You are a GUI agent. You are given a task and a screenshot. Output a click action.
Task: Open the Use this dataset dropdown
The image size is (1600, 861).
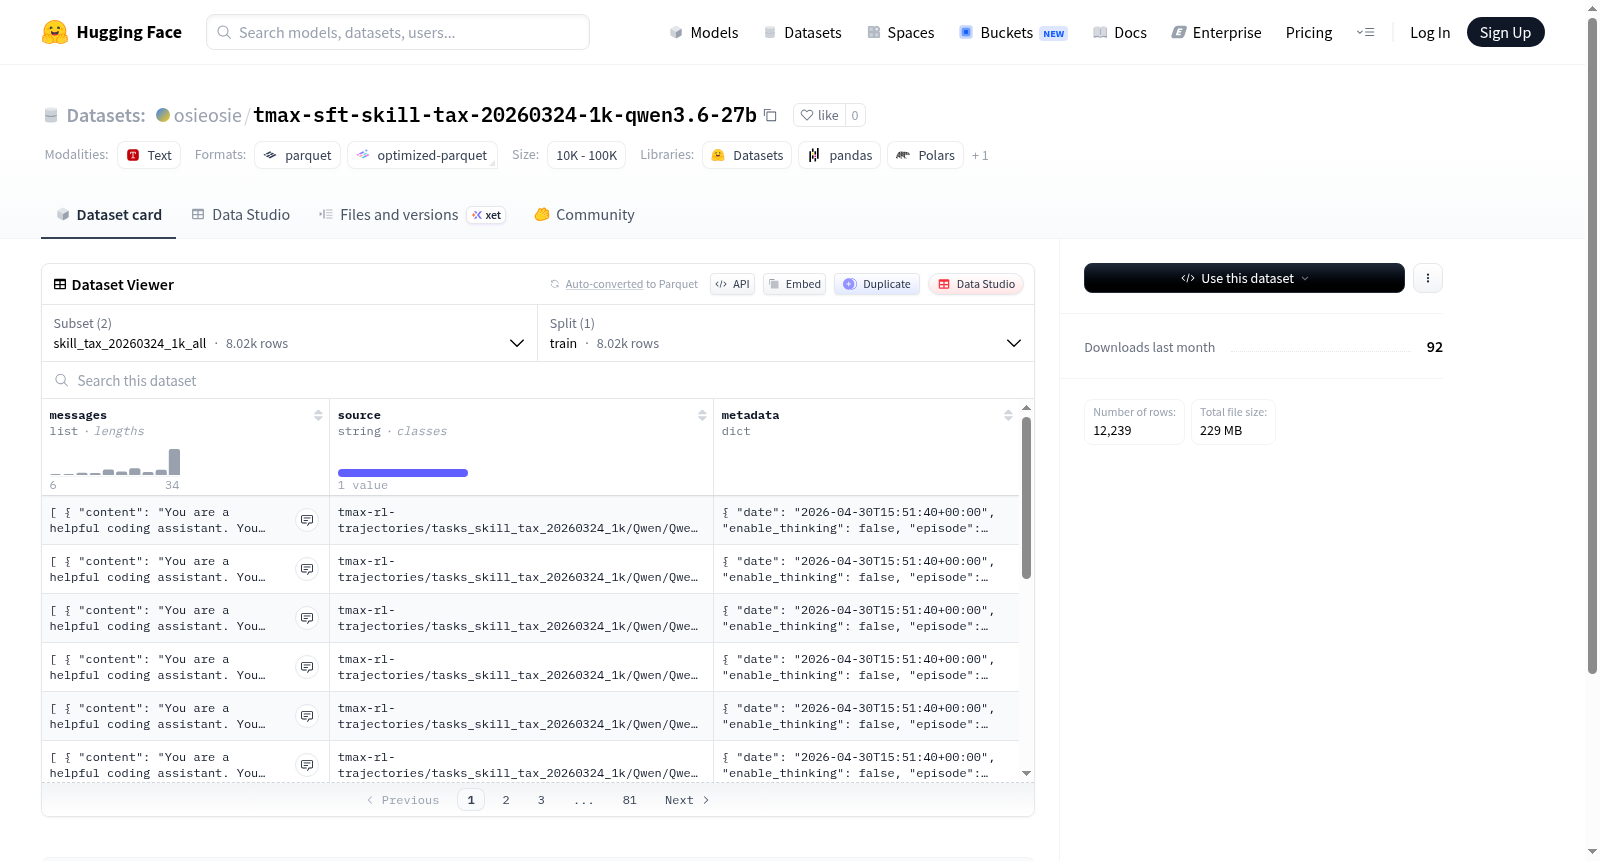click(1244, 278)
